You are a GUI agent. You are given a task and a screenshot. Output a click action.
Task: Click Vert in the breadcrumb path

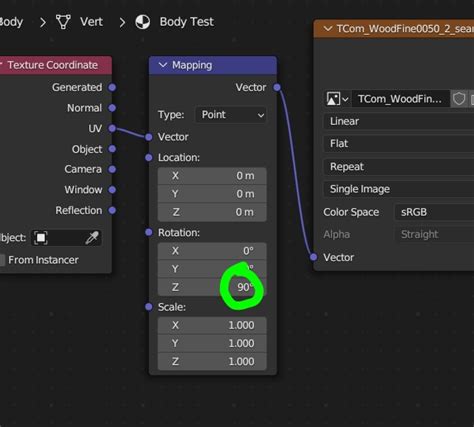pos(91,22)
